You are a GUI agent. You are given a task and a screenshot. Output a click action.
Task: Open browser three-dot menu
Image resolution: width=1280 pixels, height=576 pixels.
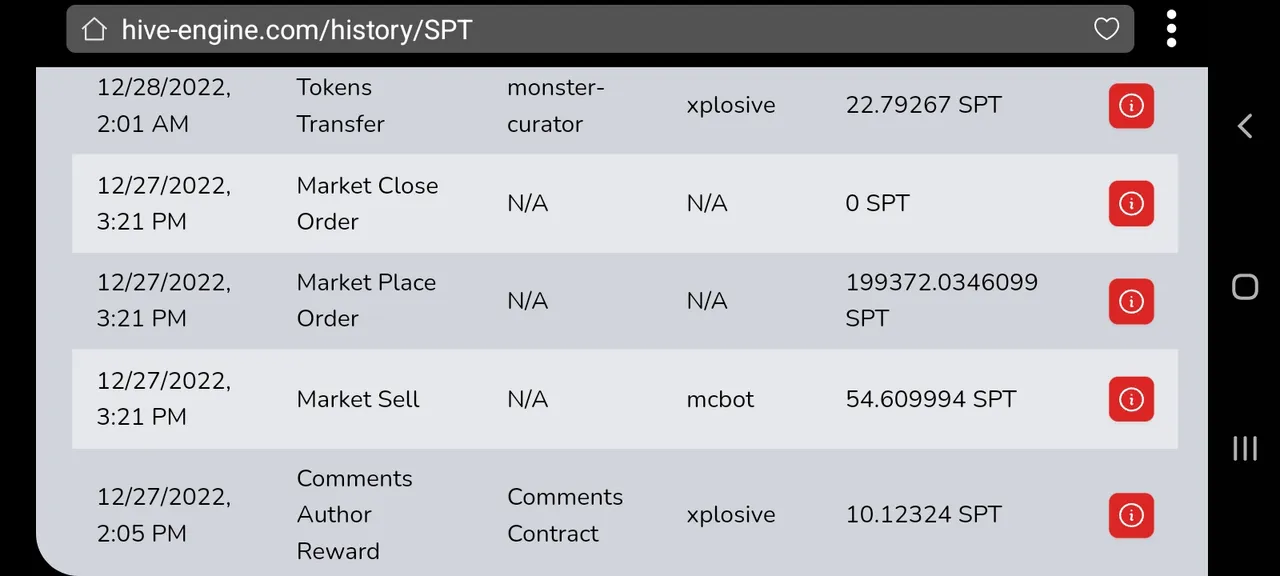coord(1171,30)
